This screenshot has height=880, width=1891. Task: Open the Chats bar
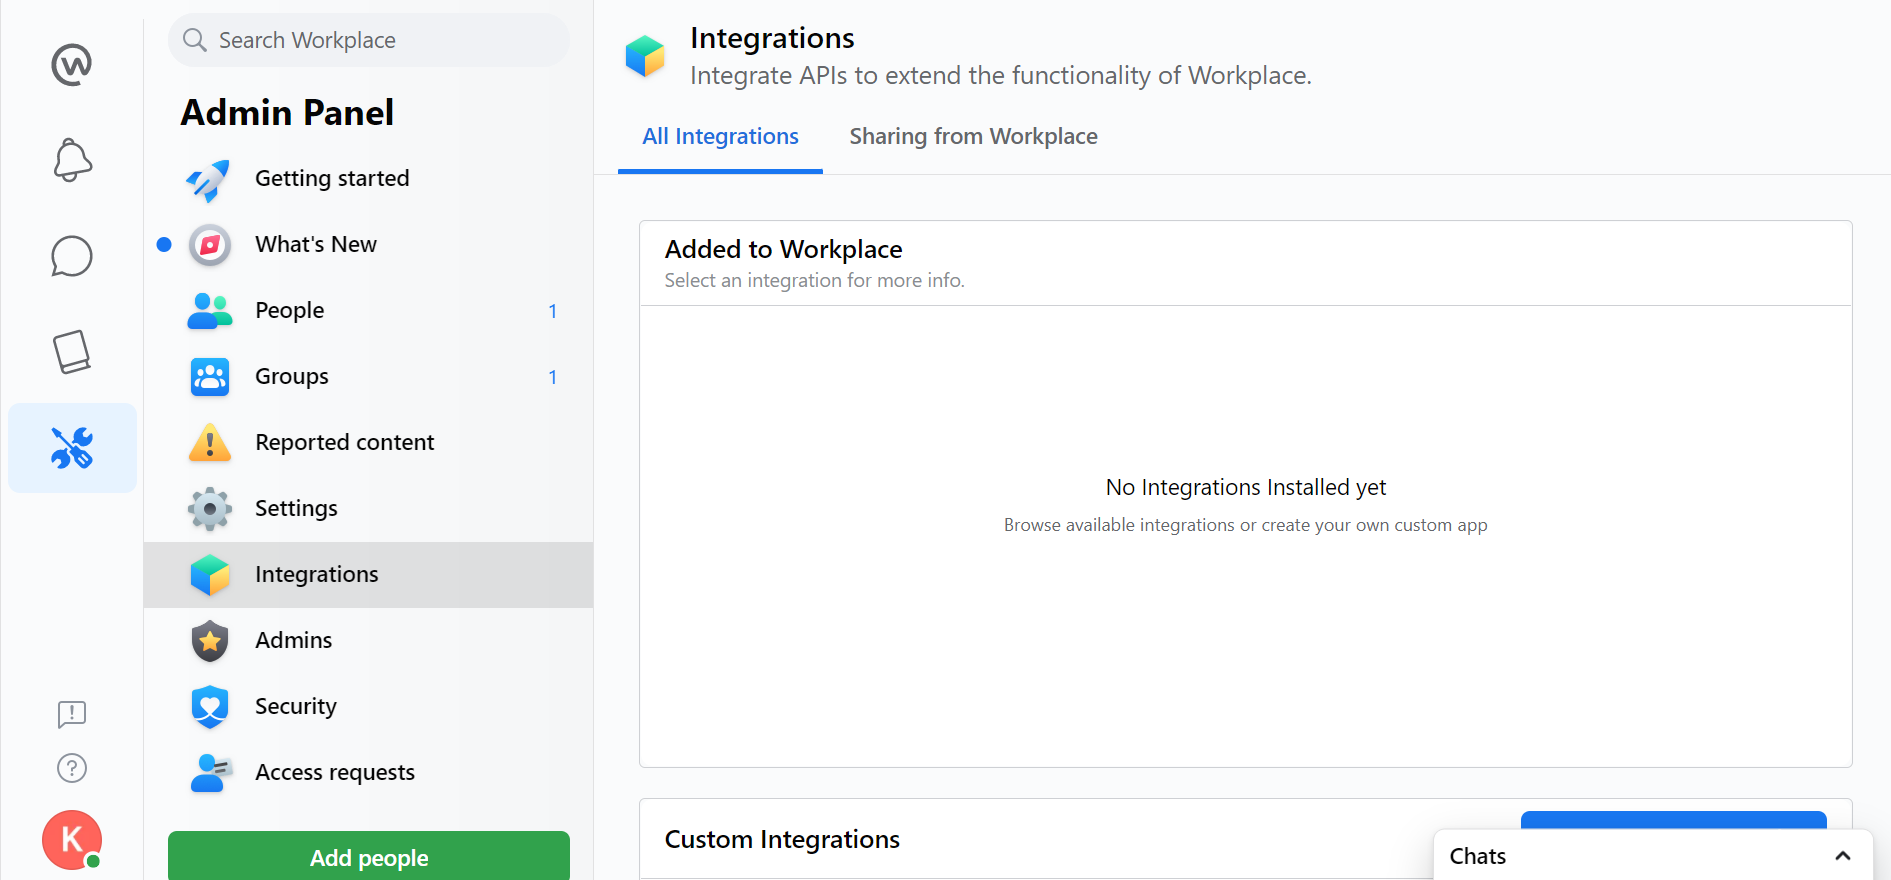[x=1652, y=856]
